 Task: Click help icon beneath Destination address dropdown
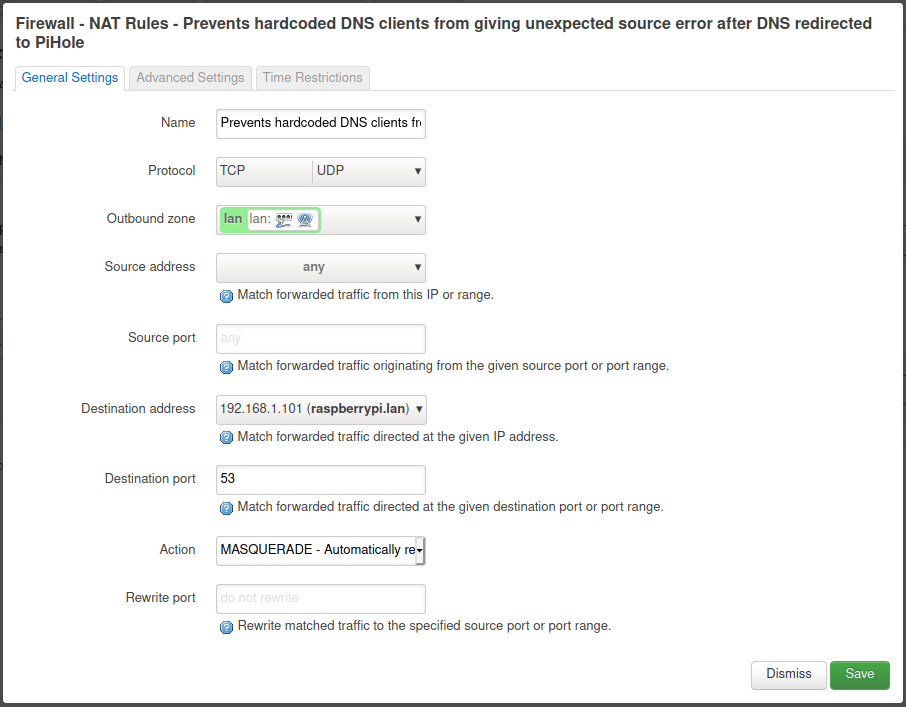(x=226, y=438)
